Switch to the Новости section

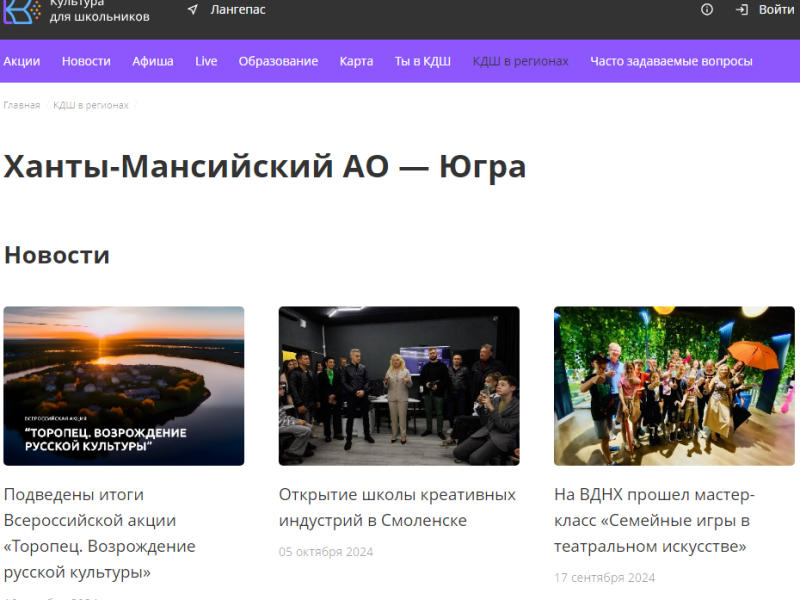coord(86,61)
